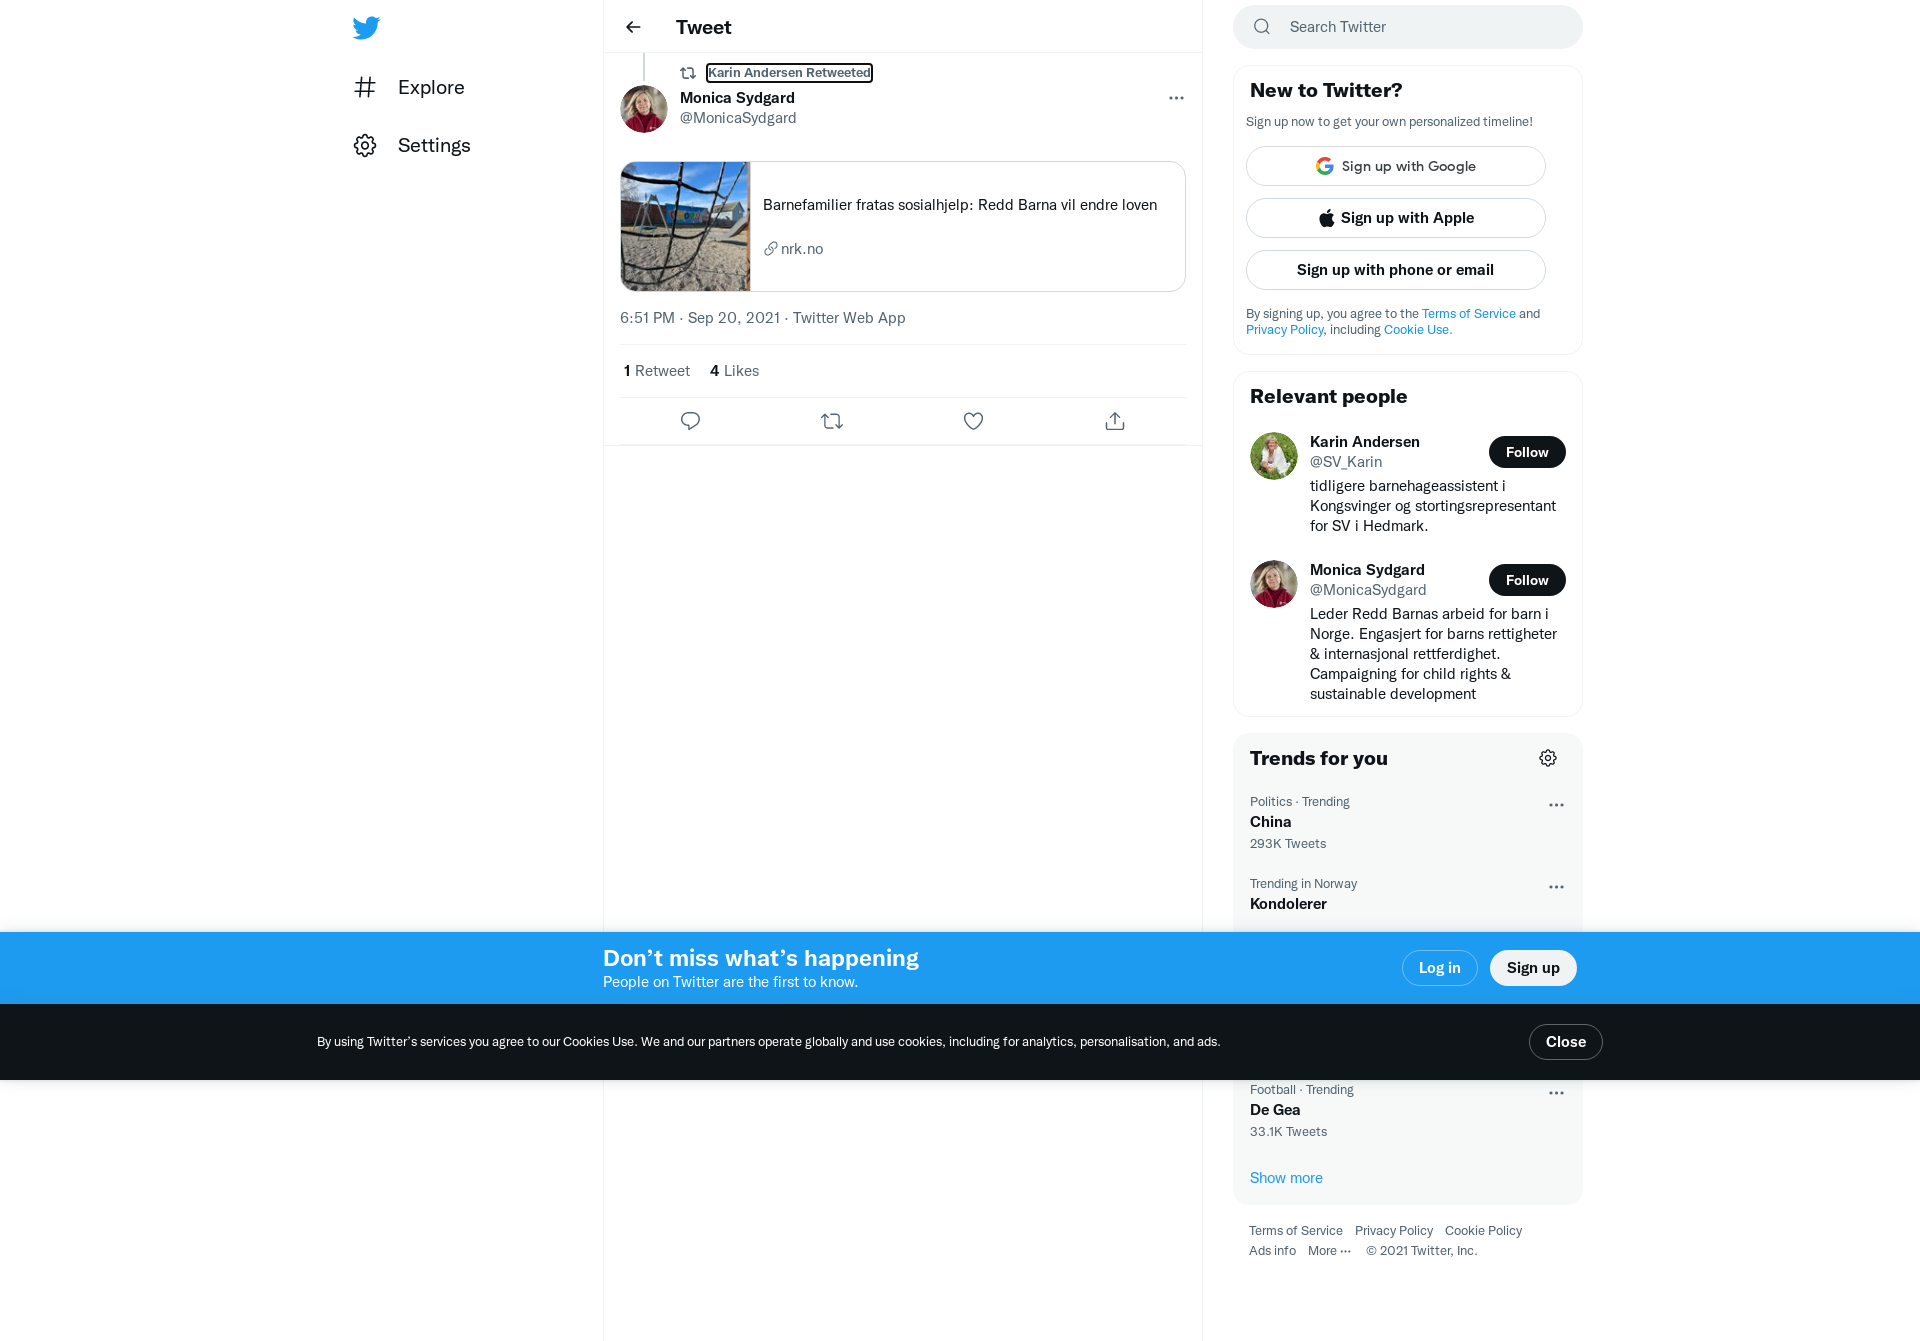Screen dimensions: 1920x1341
Task: Open Trends for you settings gear
Action: (1548, 758)
